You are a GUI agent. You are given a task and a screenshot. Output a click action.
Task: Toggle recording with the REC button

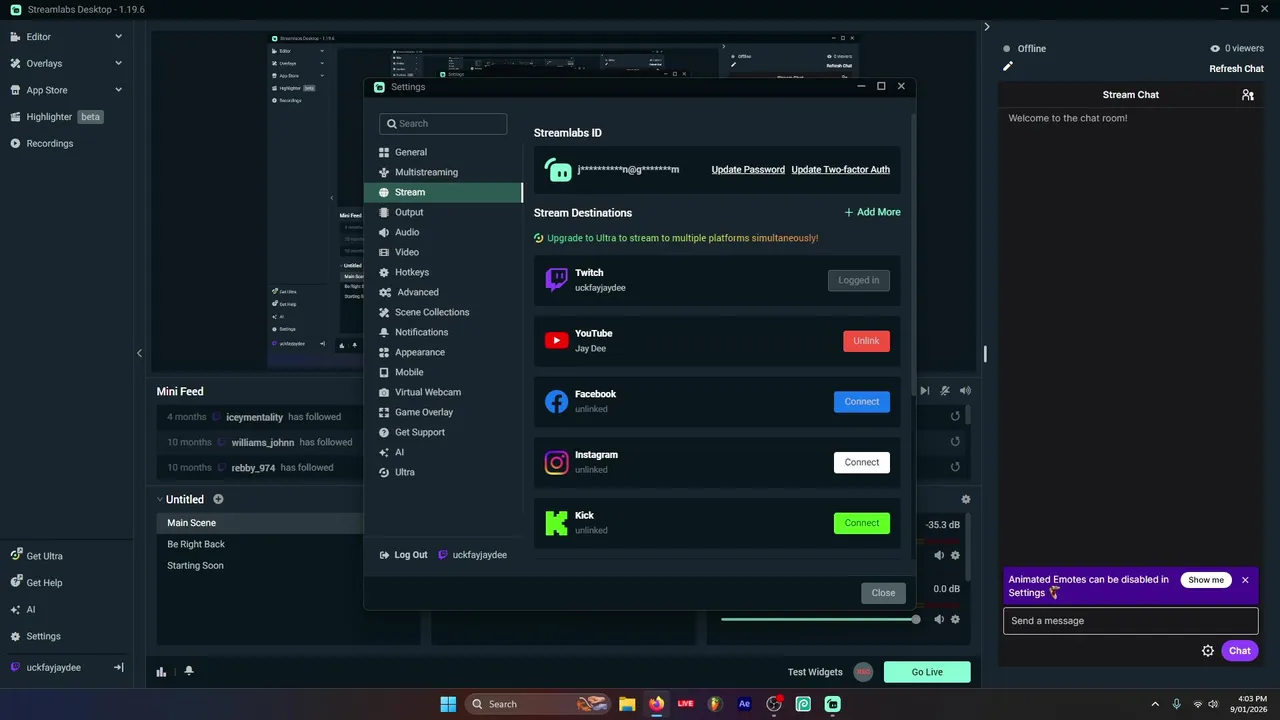click(863, 672)
